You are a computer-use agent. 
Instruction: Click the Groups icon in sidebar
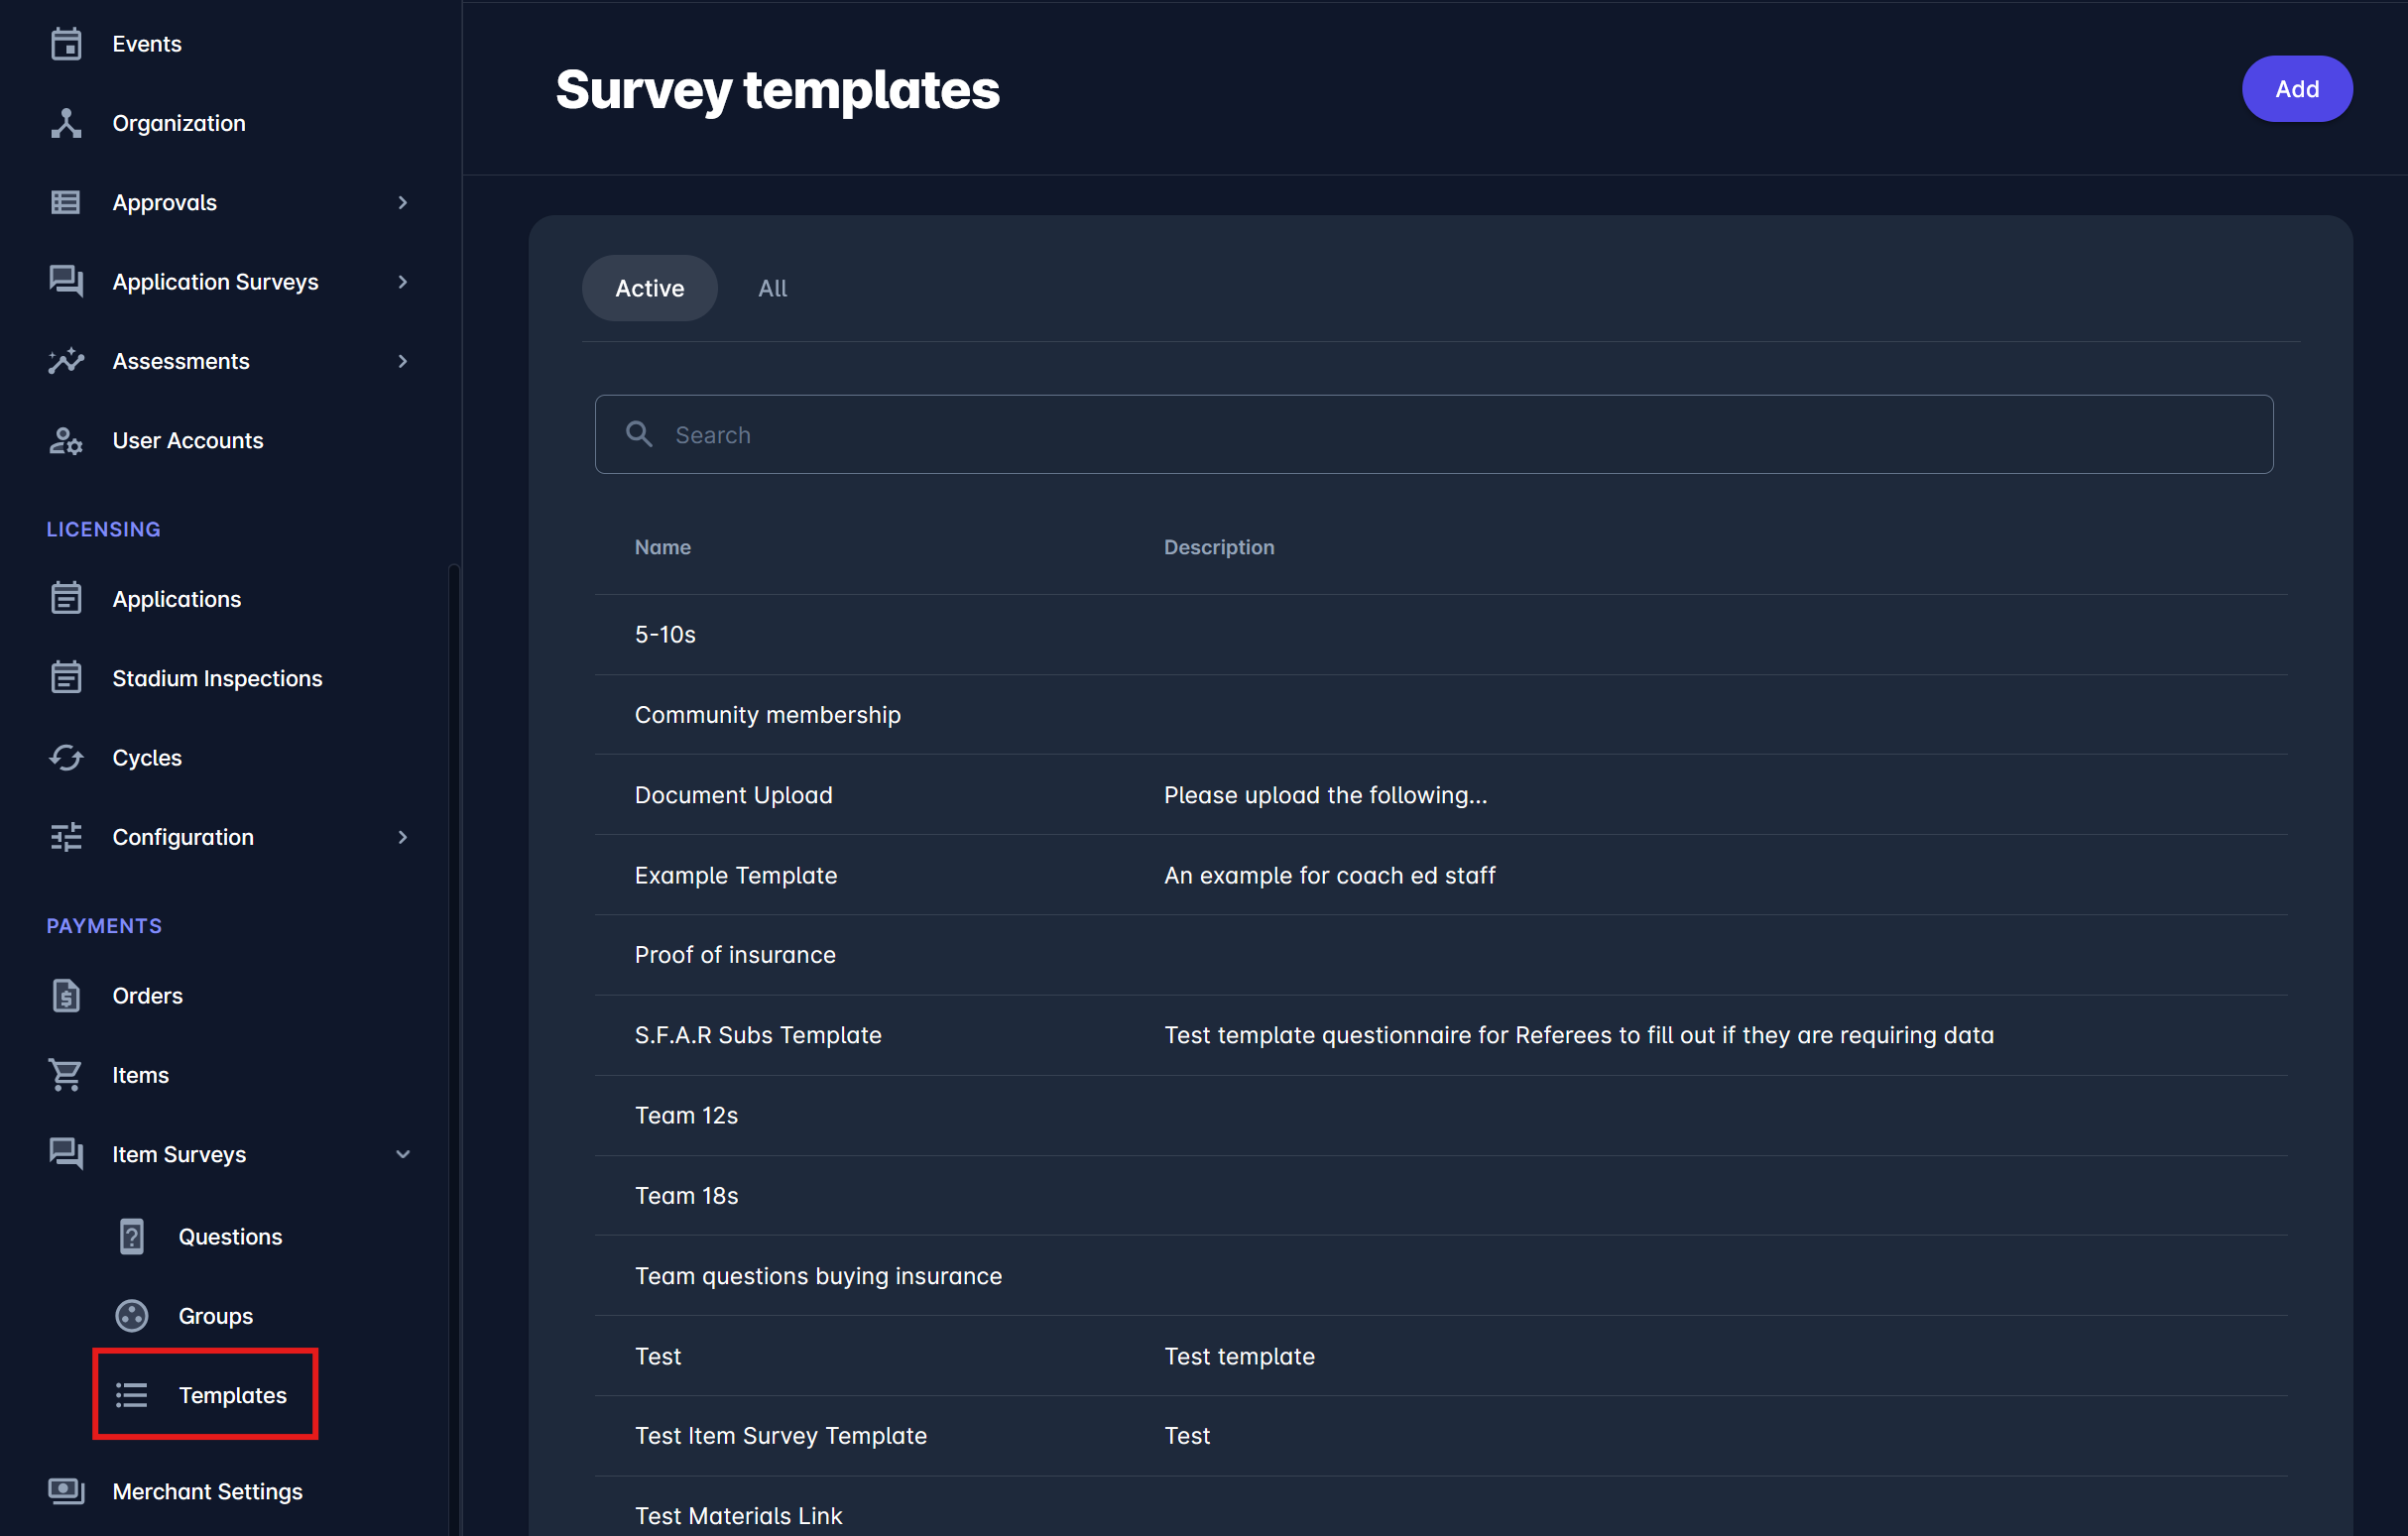point(132,1316)
